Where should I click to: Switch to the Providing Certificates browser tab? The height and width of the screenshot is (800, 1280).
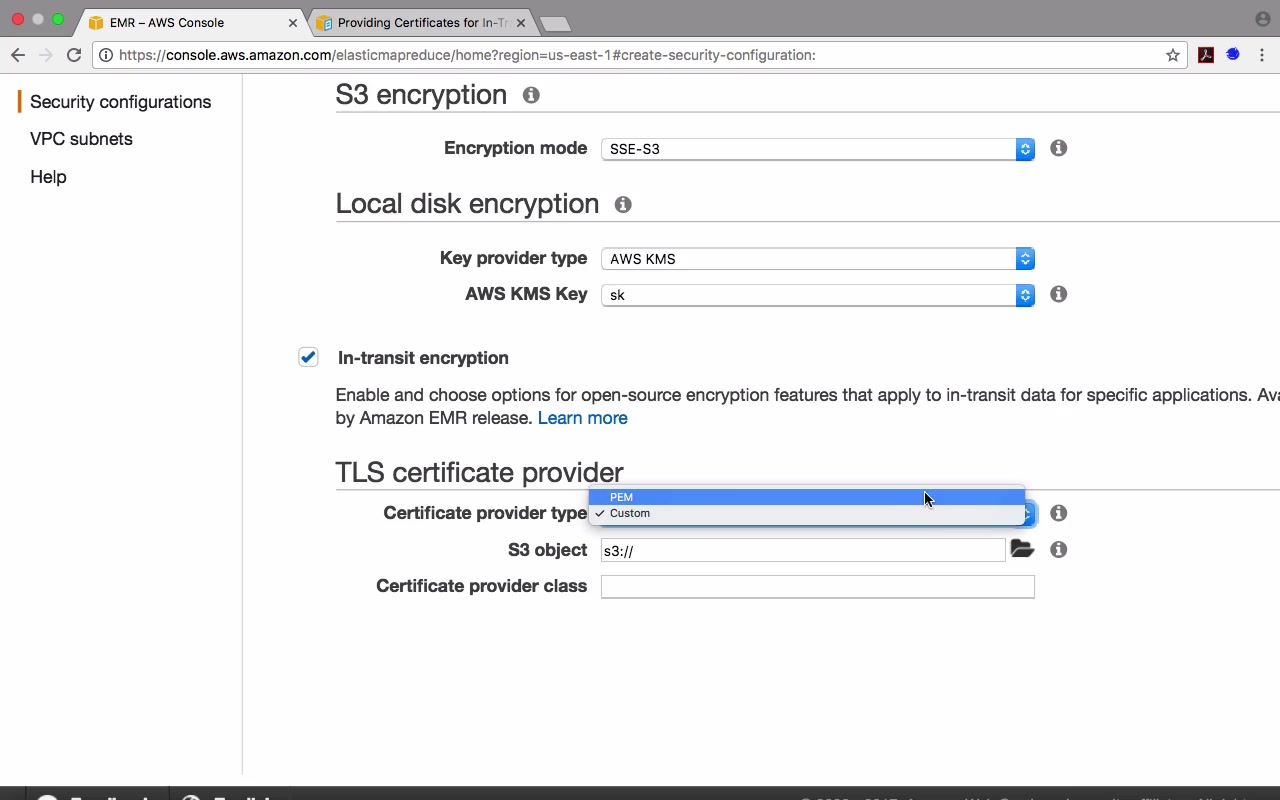pos(421,22)
